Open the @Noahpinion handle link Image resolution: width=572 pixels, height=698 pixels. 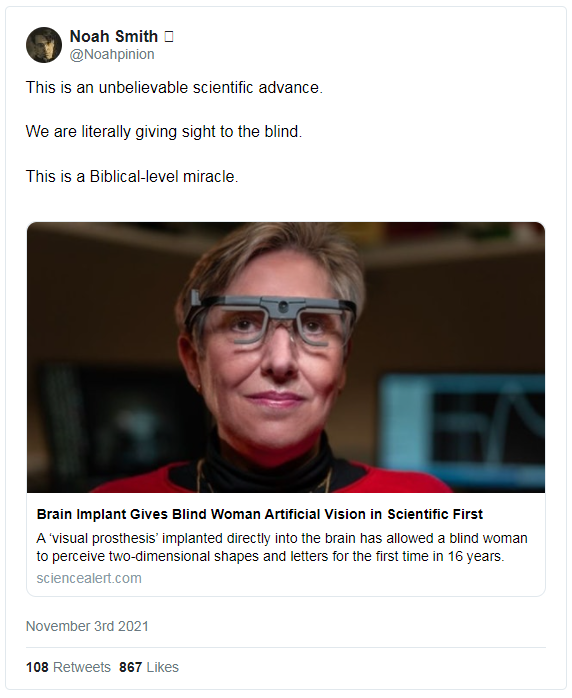[x=112, y=54]
